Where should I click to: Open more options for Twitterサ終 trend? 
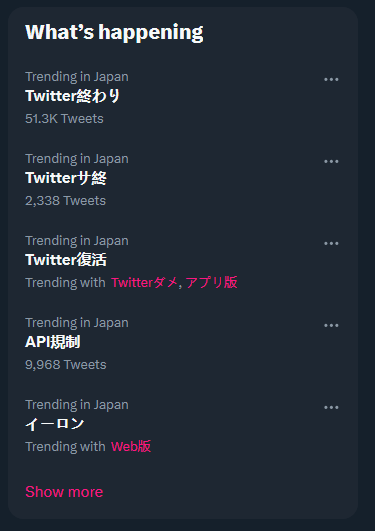331,162
